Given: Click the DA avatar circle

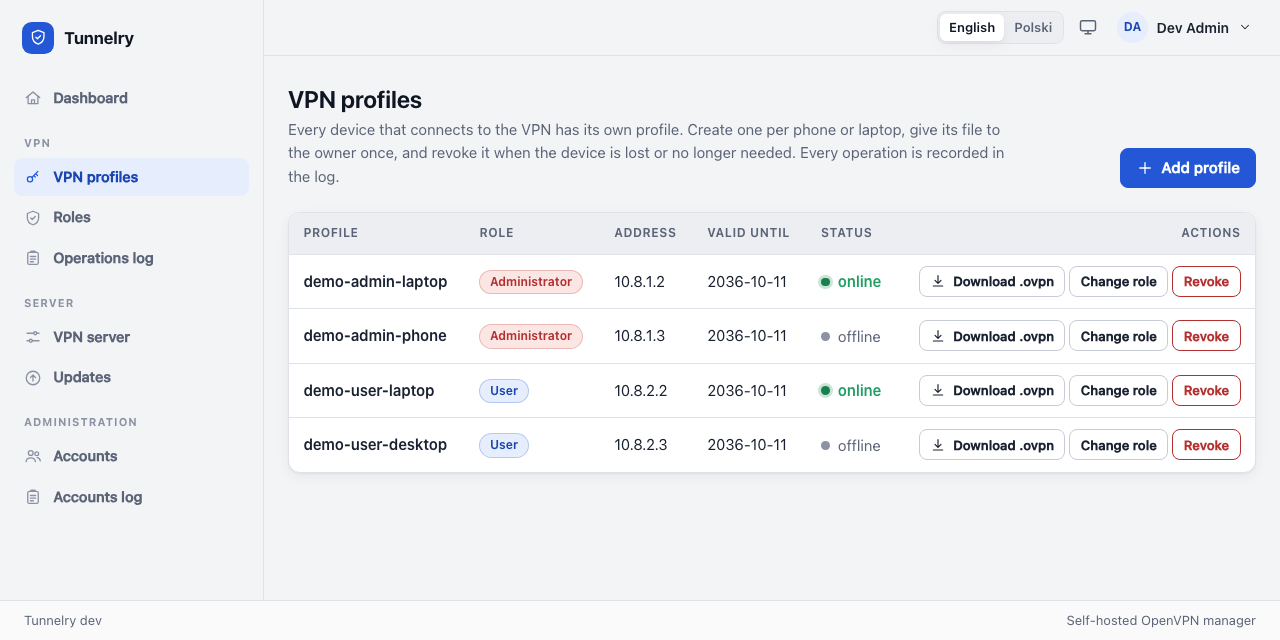Looking at the screenshot, I should (1132, 27).
